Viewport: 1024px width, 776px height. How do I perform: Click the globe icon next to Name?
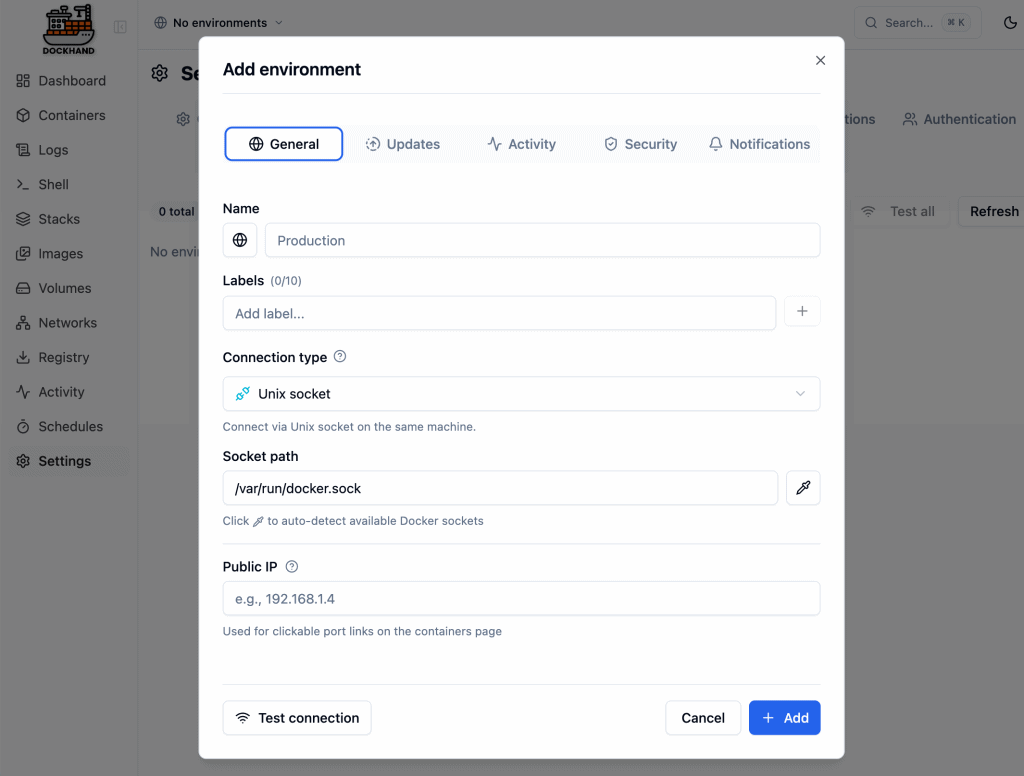[240, 240]
